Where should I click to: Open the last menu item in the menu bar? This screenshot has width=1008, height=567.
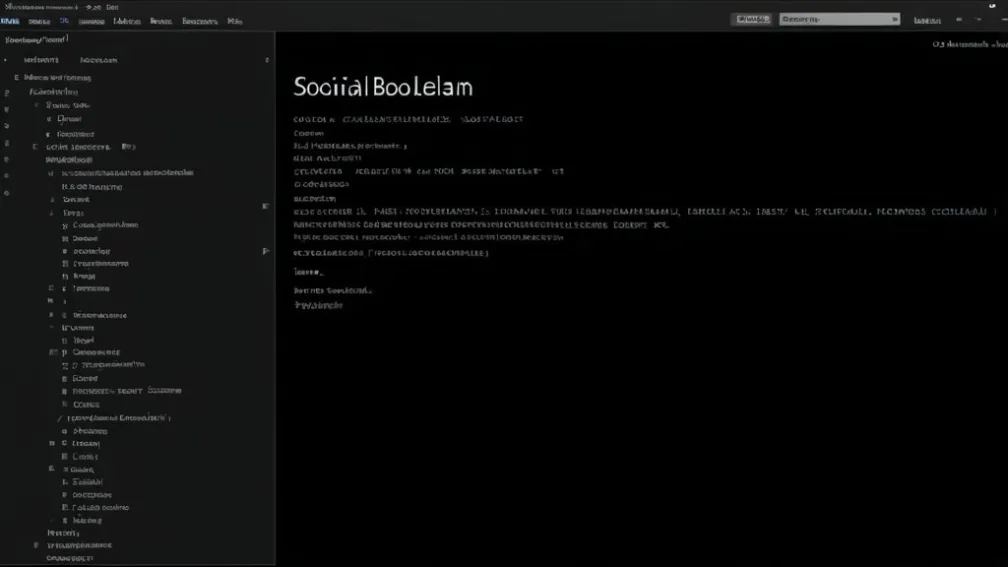pyautogui.click(x=234, y=20)
